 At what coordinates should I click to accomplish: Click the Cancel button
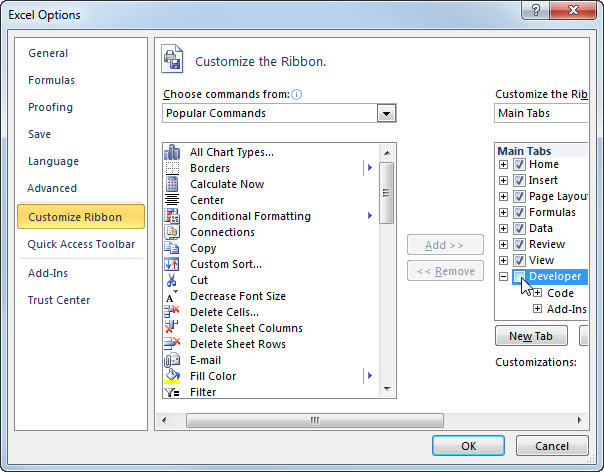pyautogui.click(x=552, y=446)
